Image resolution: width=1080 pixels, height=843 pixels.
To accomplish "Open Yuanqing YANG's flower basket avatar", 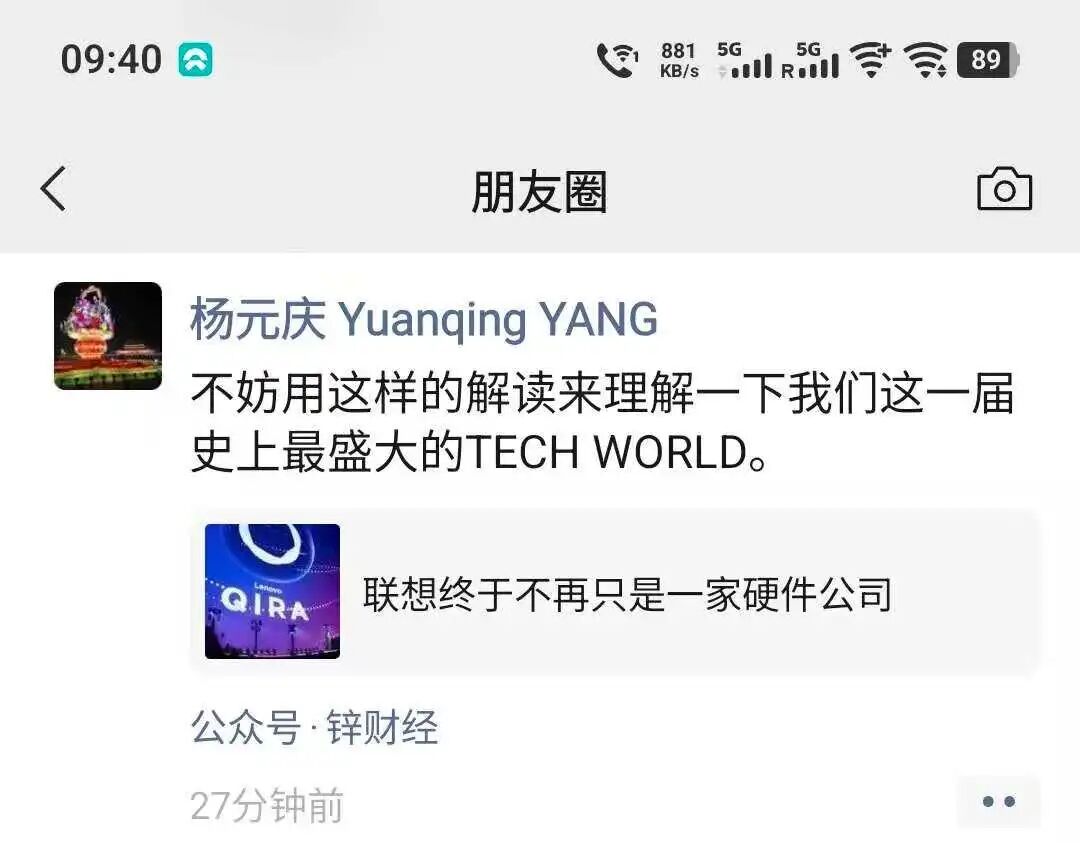I will (108, 335).
